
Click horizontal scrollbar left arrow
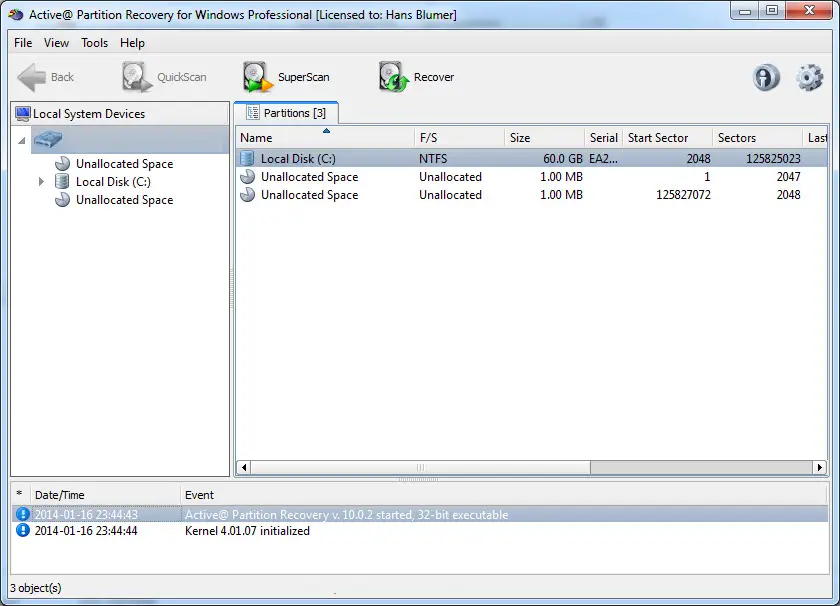(x=244, y=467)
